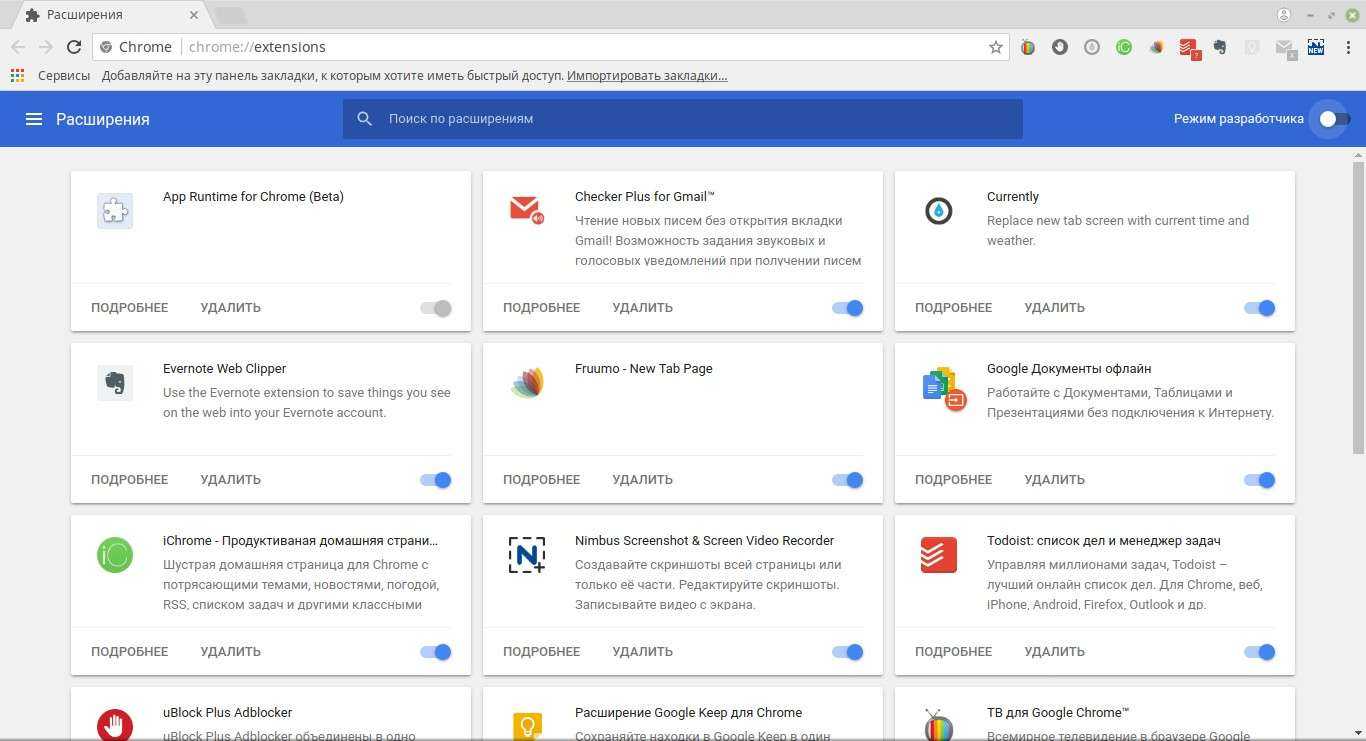Image resolution: width=1366 pixels, height=741 pixels.
Task: Click the Checker Plus for Gmail card icon
Action: pyautogui.click(x=526, y=211)
